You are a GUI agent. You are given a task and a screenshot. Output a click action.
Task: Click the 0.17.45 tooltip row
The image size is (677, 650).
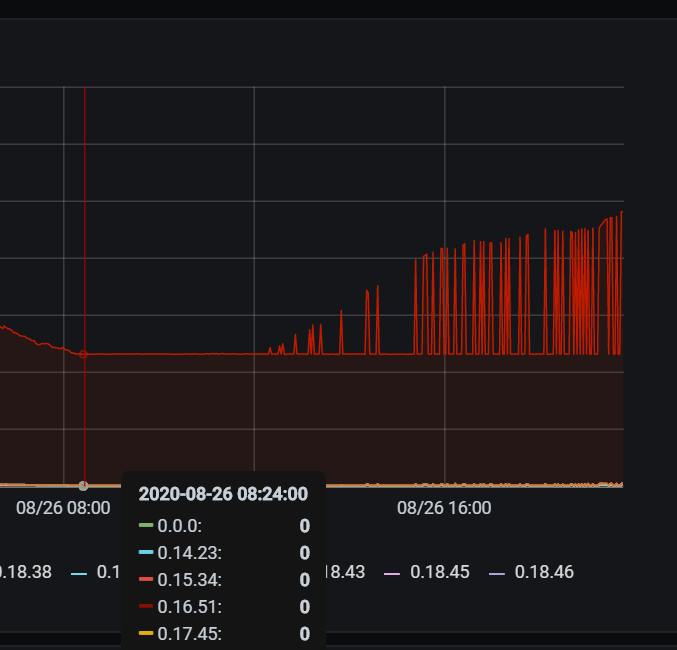(x=224, y=634)
